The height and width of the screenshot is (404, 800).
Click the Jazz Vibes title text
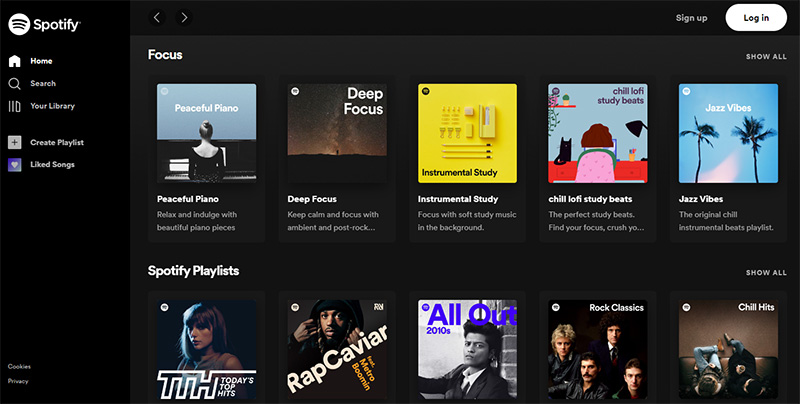tap(701, 199)
